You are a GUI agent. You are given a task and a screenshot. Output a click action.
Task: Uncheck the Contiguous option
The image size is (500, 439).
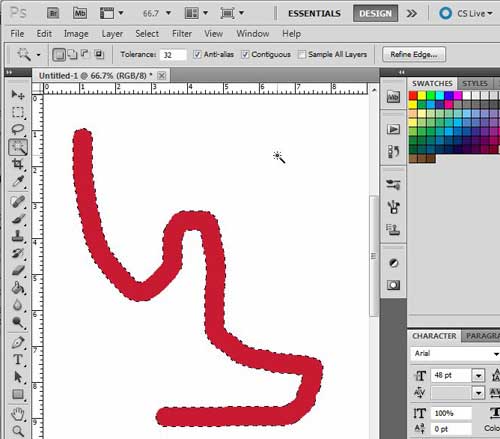point(245,54)
